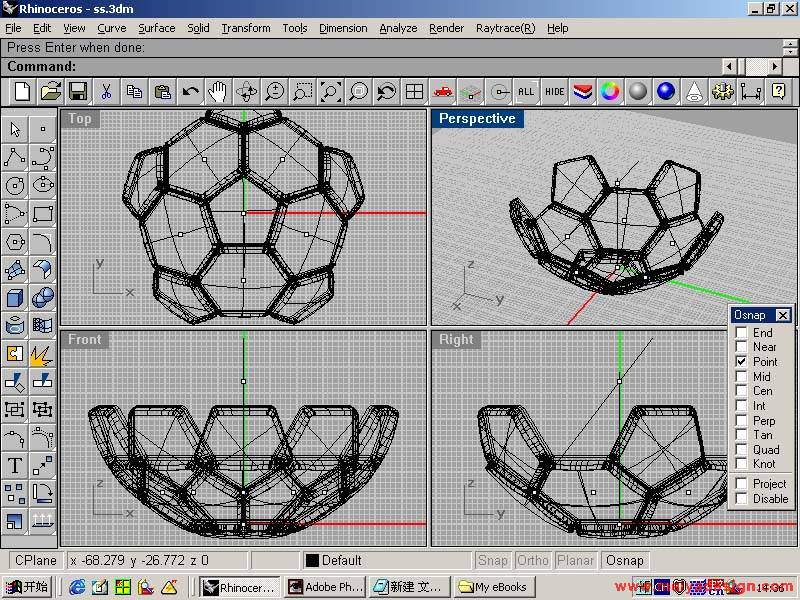
Task: Uncheck the Point osnap checkbox
Action: tap(741, 361)
